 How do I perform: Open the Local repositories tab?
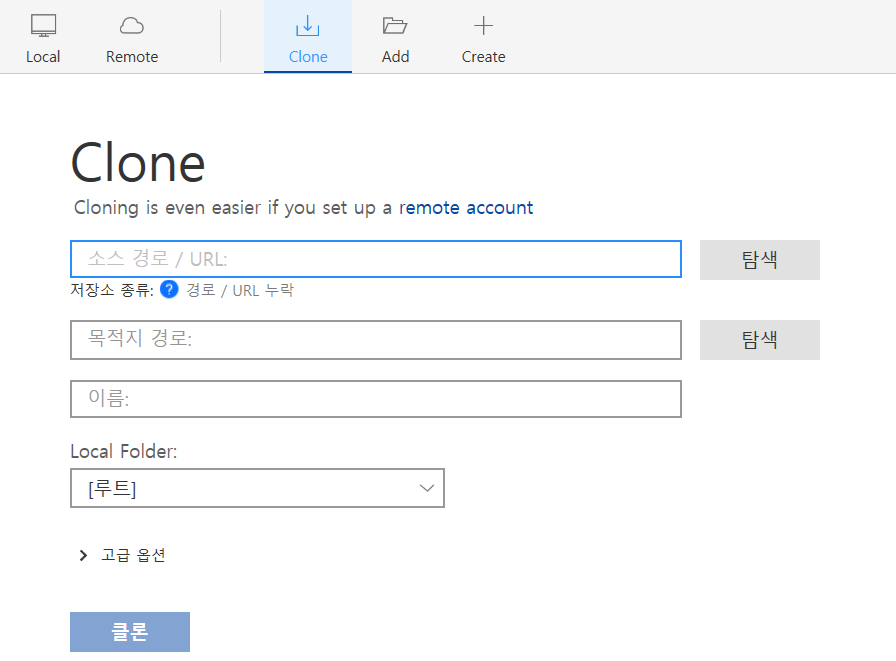click(x=43, y=38)
